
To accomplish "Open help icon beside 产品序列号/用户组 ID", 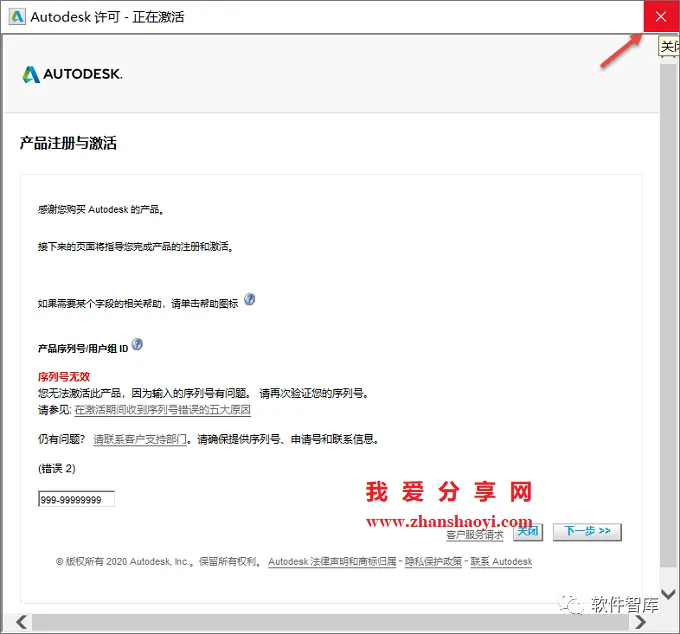I will 137,344.
